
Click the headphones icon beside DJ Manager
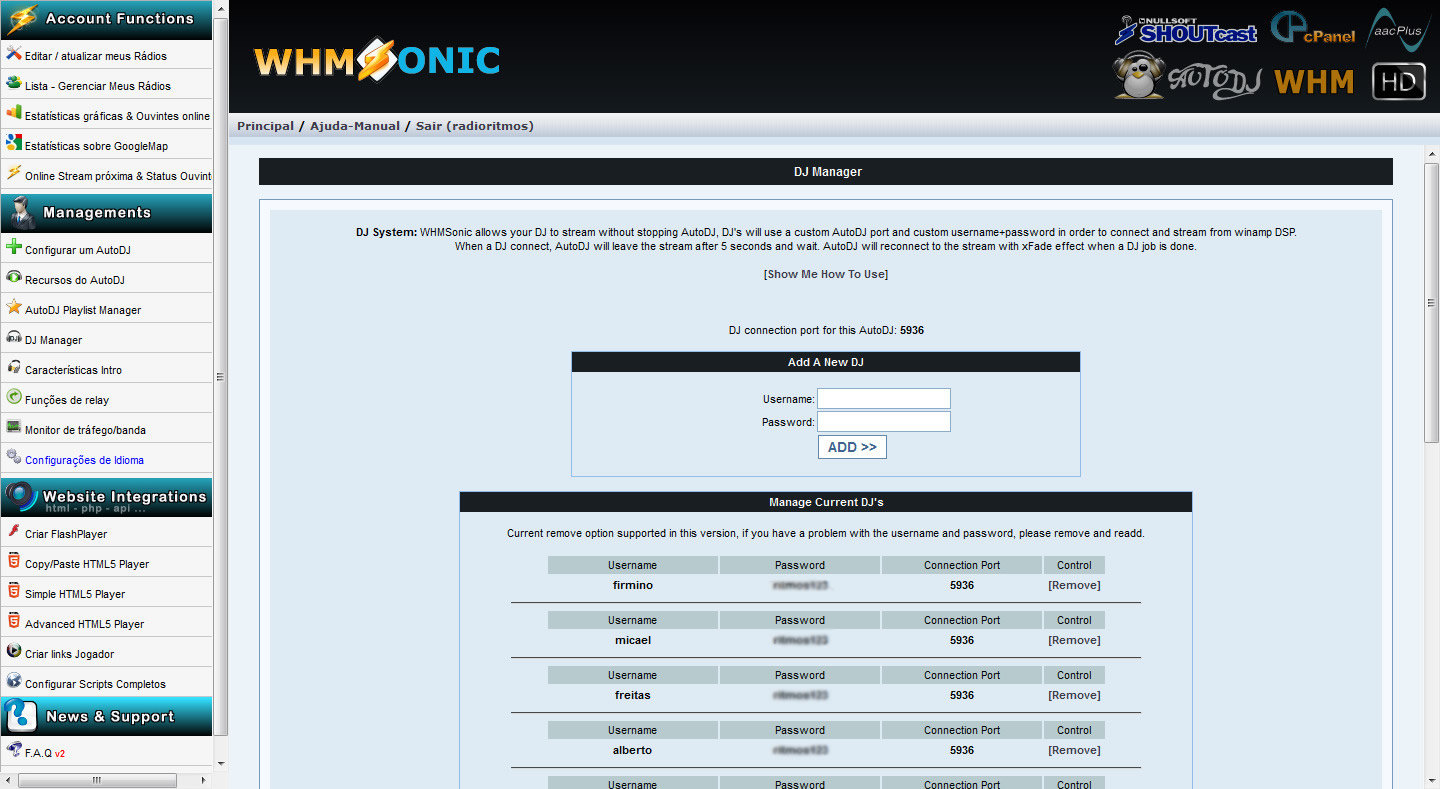click(13, 337)
